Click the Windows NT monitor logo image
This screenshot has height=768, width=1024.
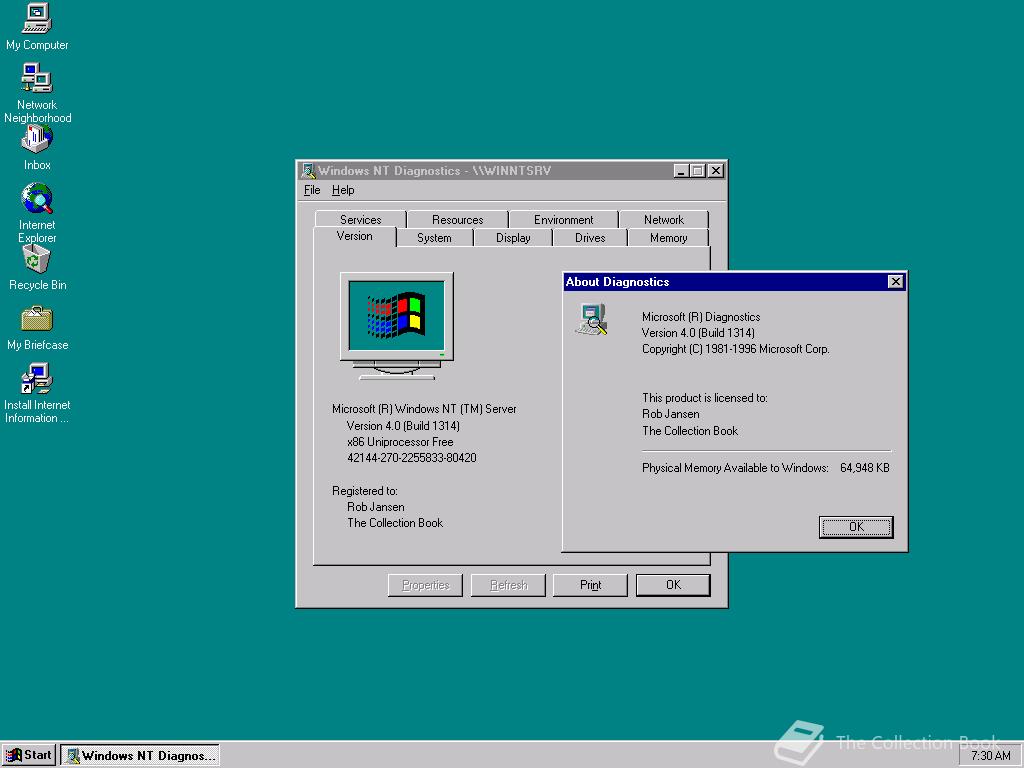(x=396, y=326)
